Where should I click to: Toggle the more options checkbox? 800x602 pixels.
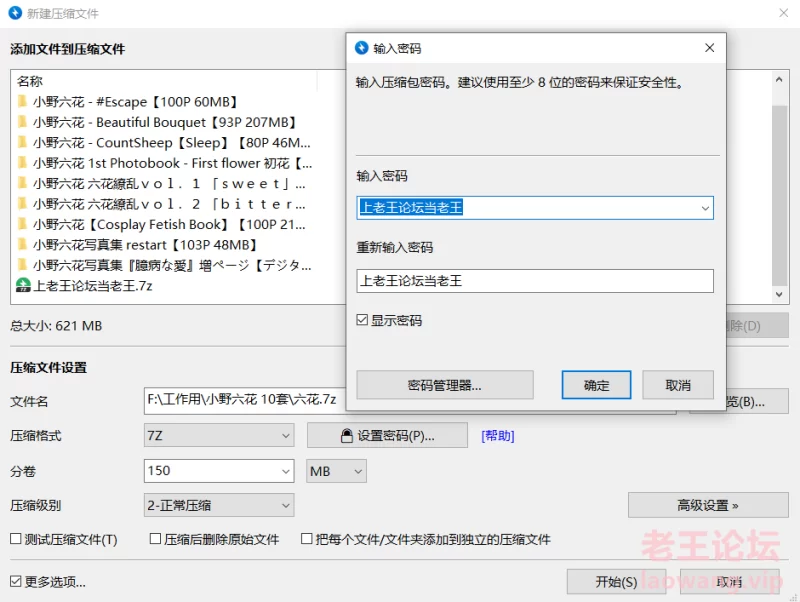(16, 582)
